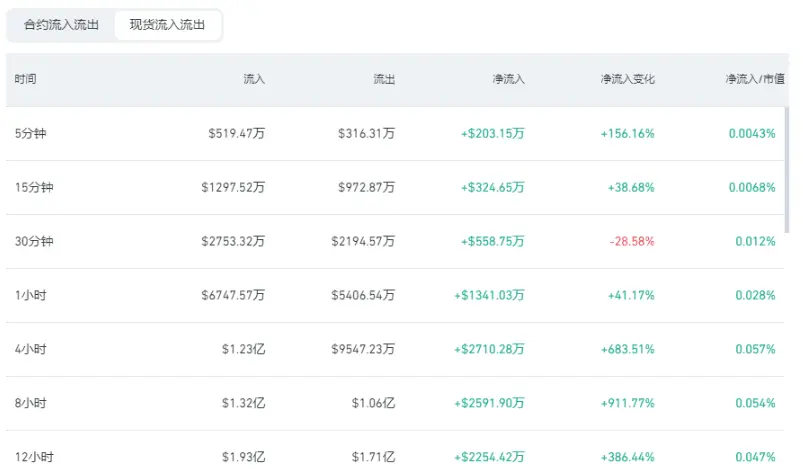Select the 8小时 time row
Image resolution: width=803 pixels, height=476 pixels.
point(395,403)
